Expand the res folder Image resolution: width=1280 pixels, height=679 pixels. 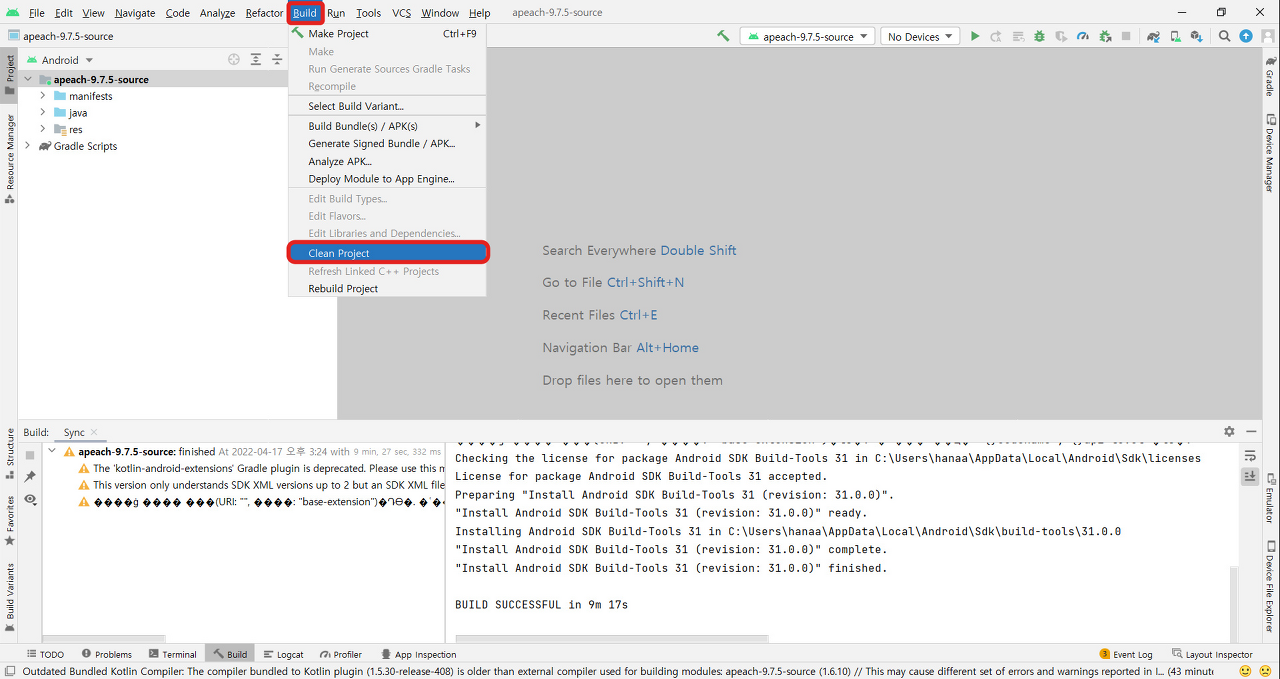pyautogui.click(x=43, y=129)
